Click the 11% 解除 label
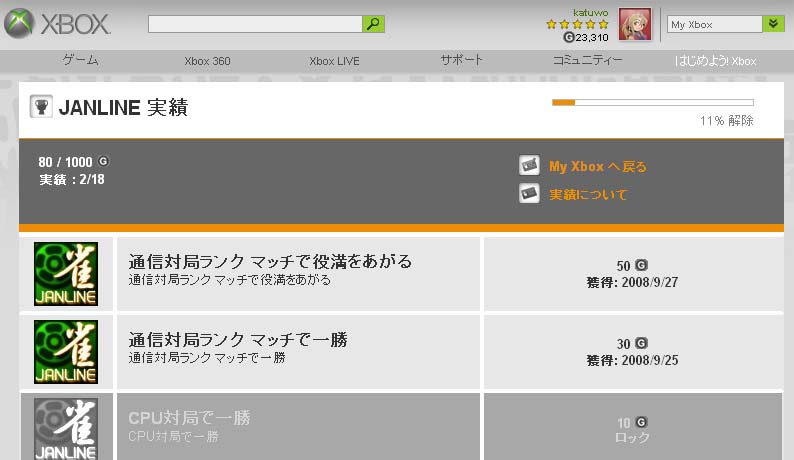794x460 pixels. 727,121
